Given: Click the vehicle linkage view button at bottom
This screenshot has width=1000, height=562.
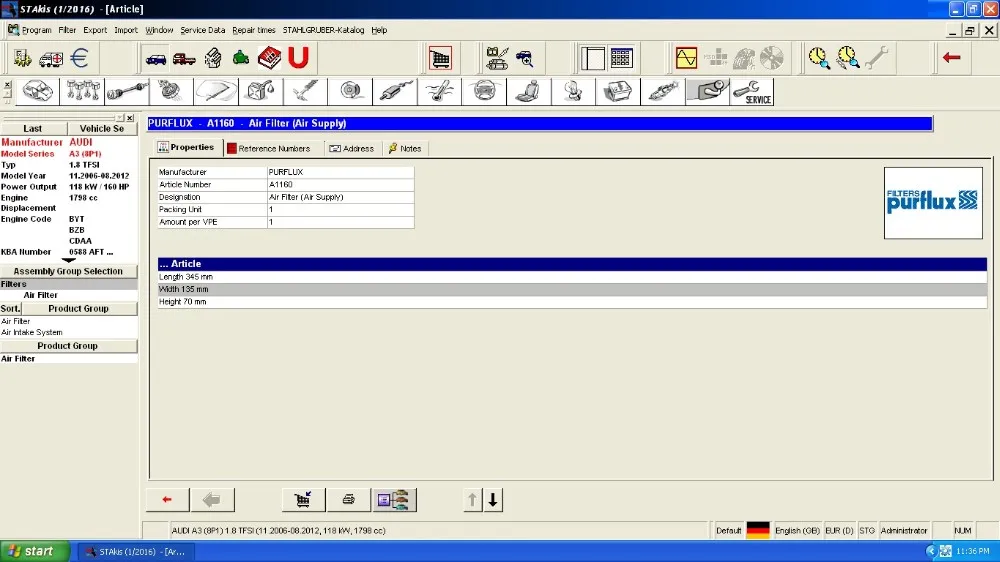Looking at the screenshot, I should pos(394,500).
